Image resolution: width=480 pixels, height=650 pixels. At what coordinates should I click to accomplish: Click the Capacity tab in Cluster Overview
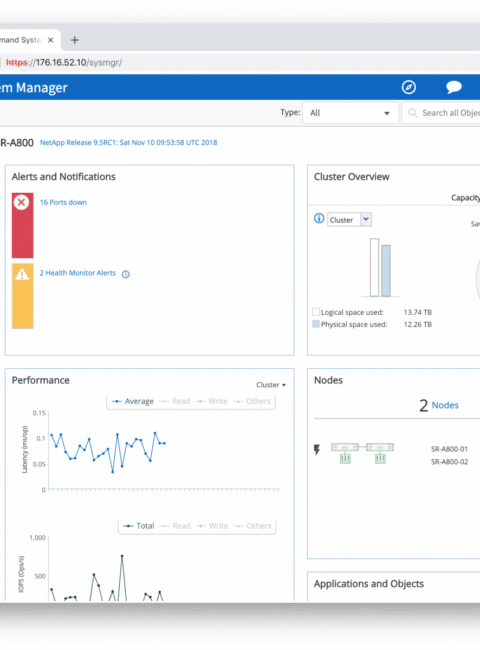pyautogui.click(x=465, y=198)
